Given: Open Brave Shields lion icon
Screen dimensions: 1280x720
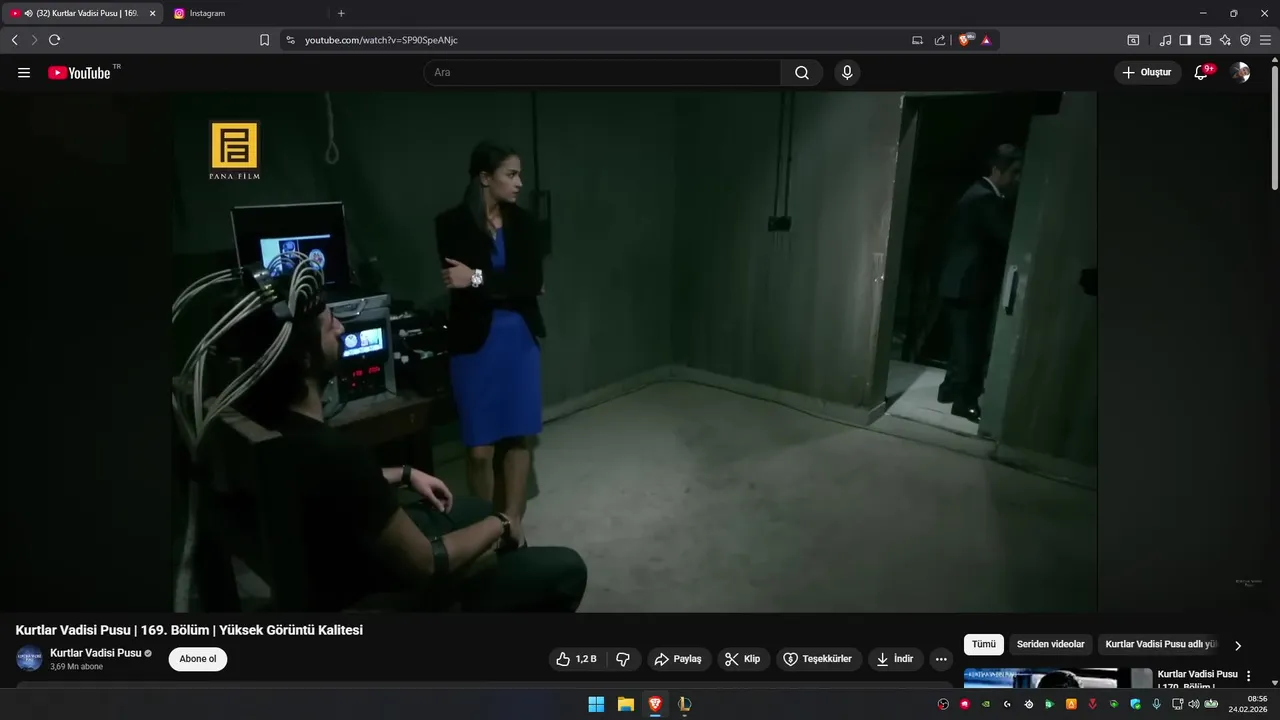Looking at the screenshot, I should (x=965, y=40).
